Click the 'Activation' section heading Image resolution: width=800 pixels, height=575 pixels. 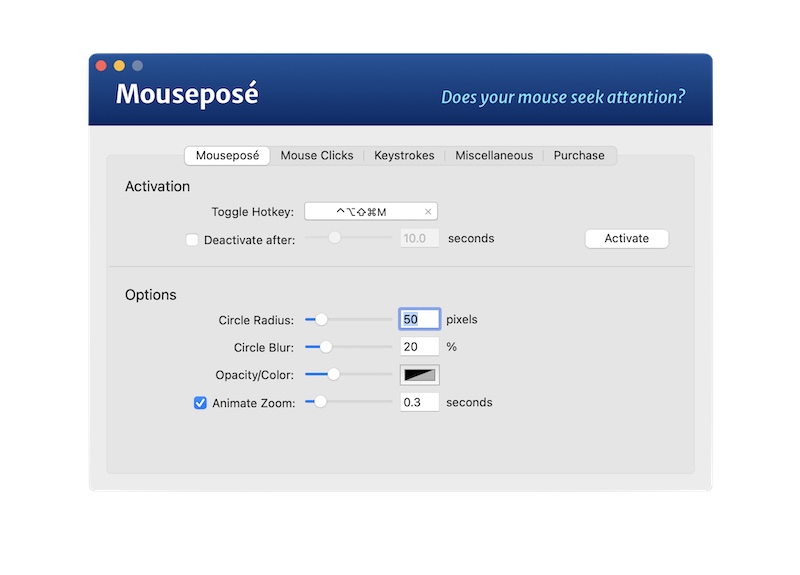[x=157, y=187]
